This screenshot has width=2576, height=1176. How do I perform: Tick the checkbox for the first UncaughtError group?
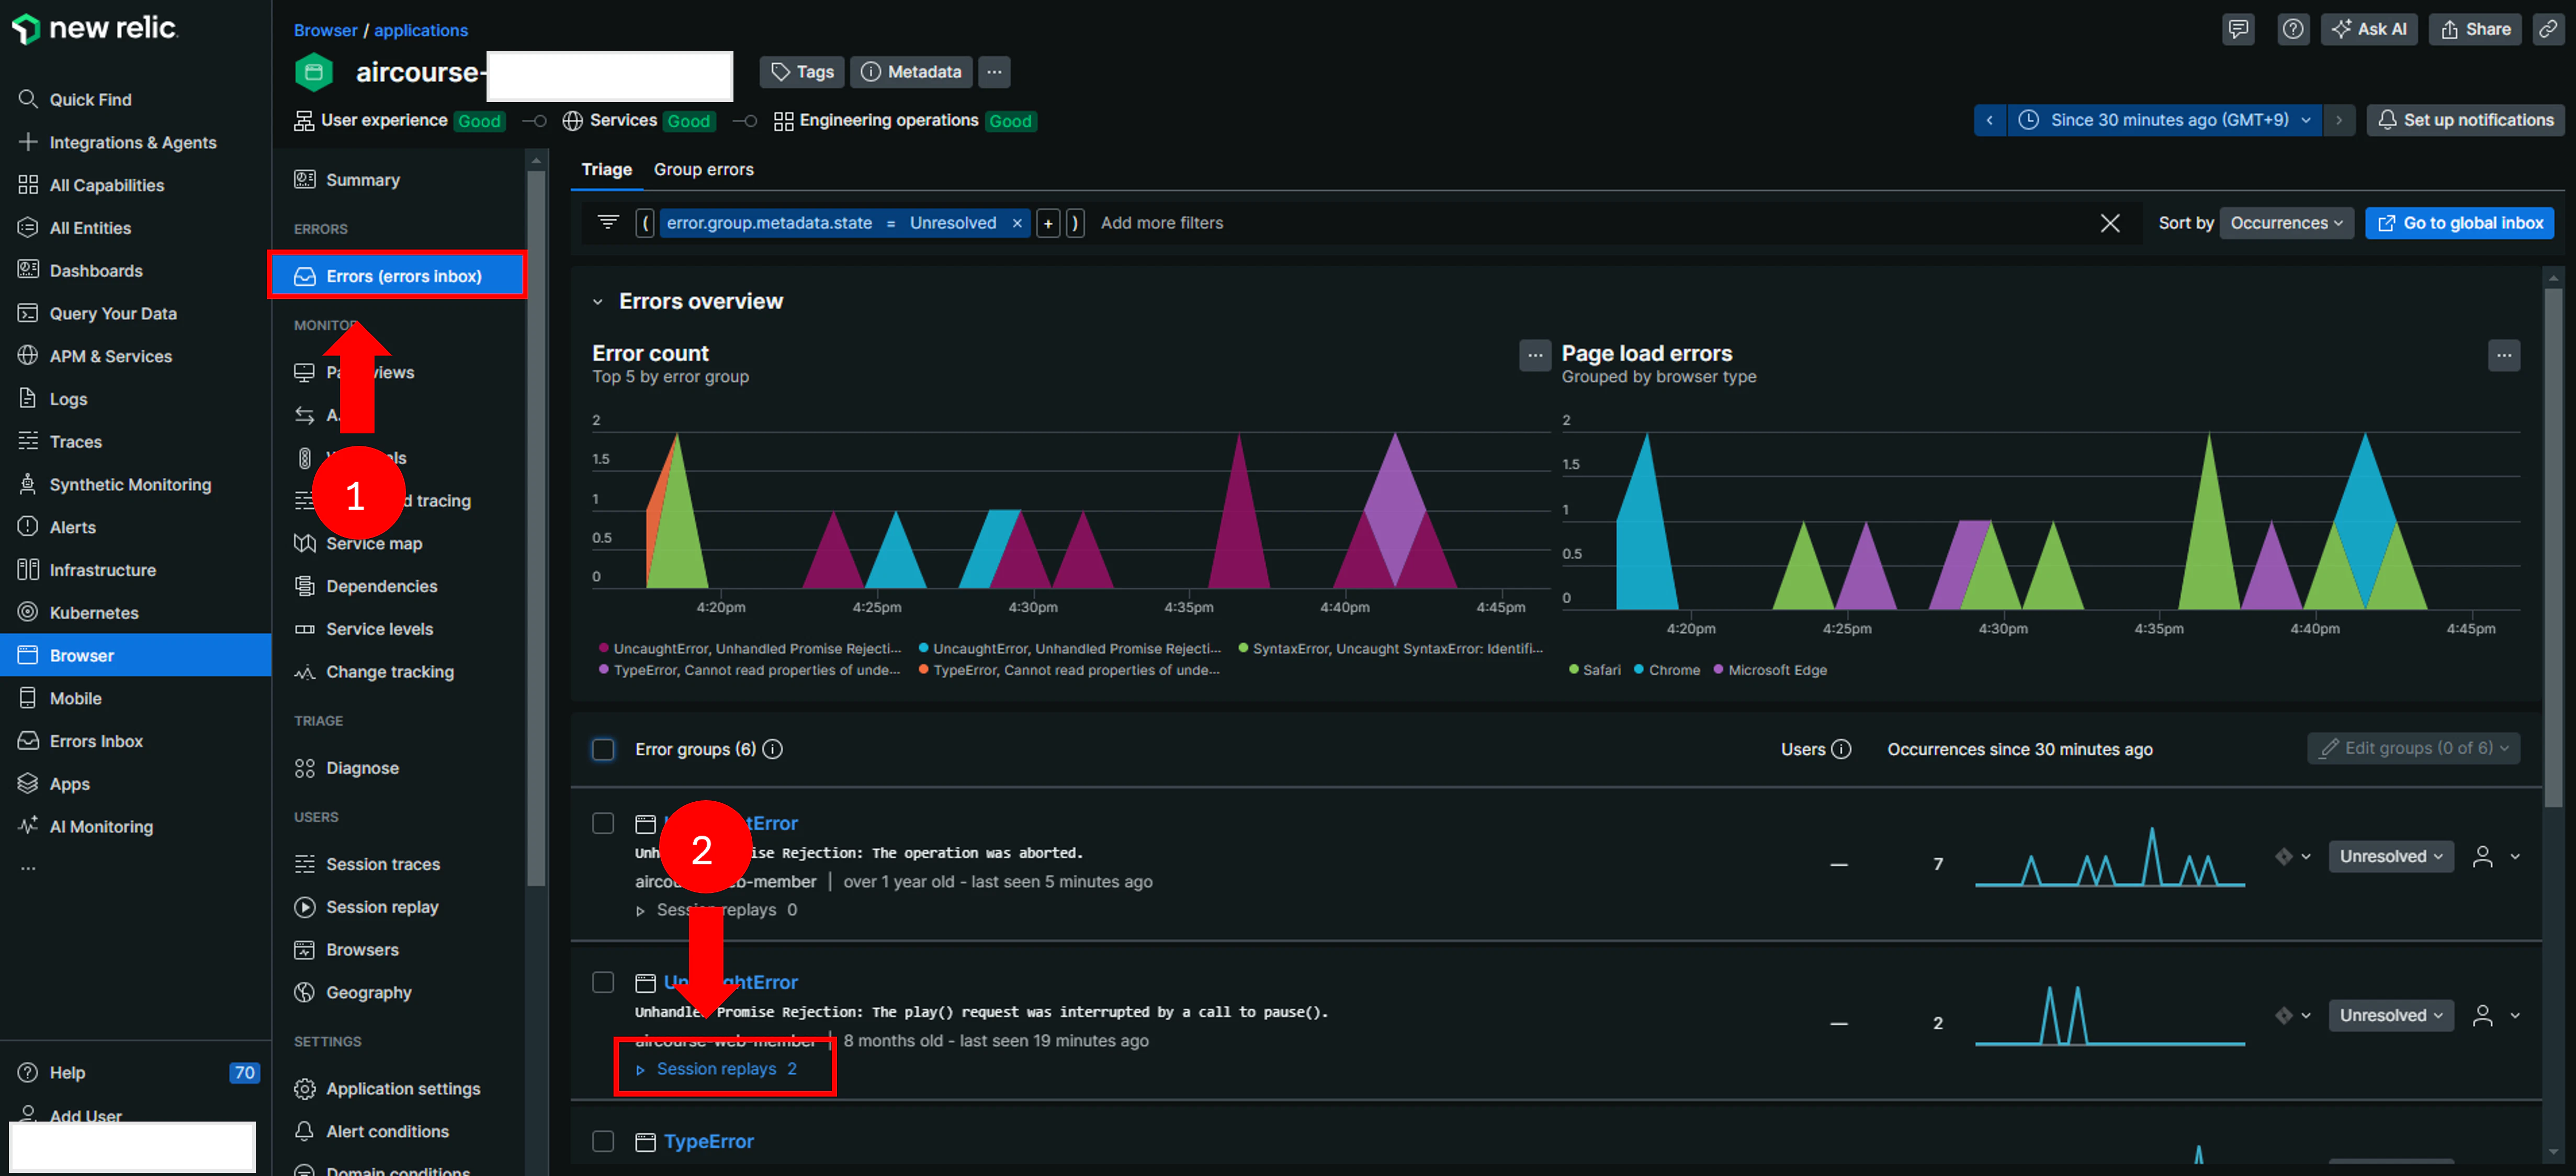(x=603, y=823)
